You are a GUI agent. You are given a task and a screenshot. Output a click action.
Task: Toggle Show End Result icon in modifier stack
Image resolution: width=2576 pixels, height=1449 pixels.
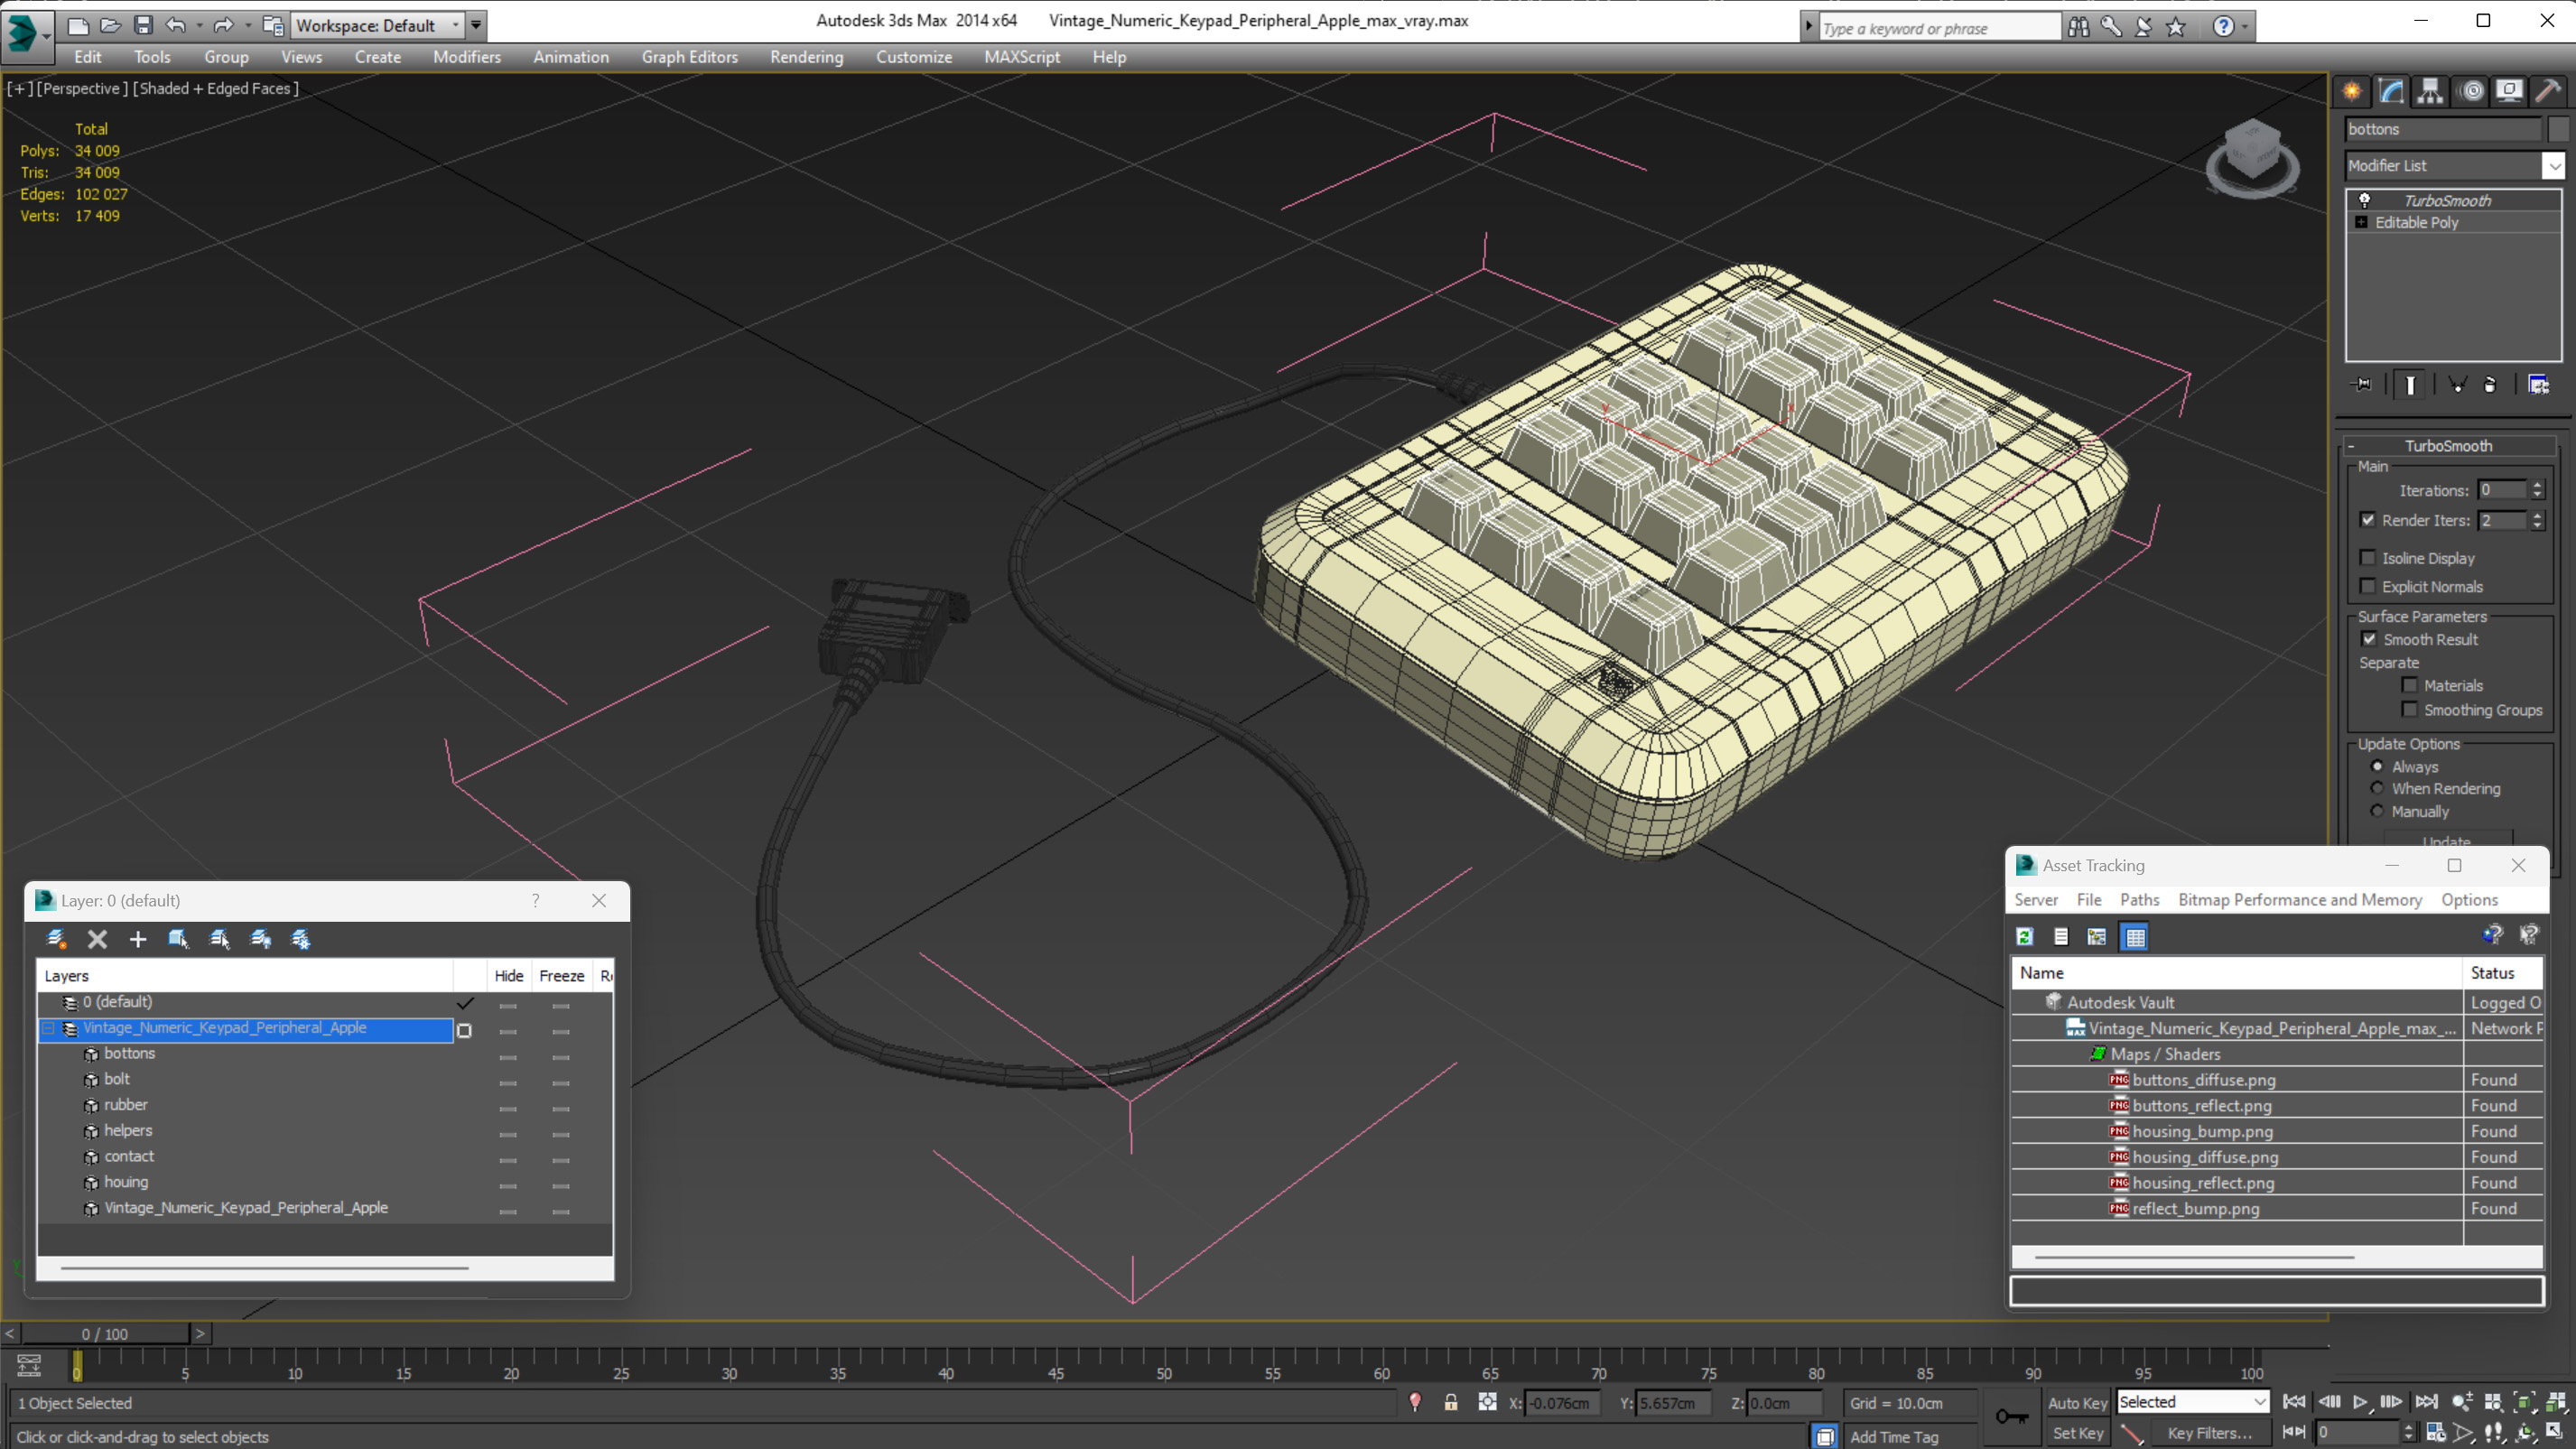click(2411, 385)
